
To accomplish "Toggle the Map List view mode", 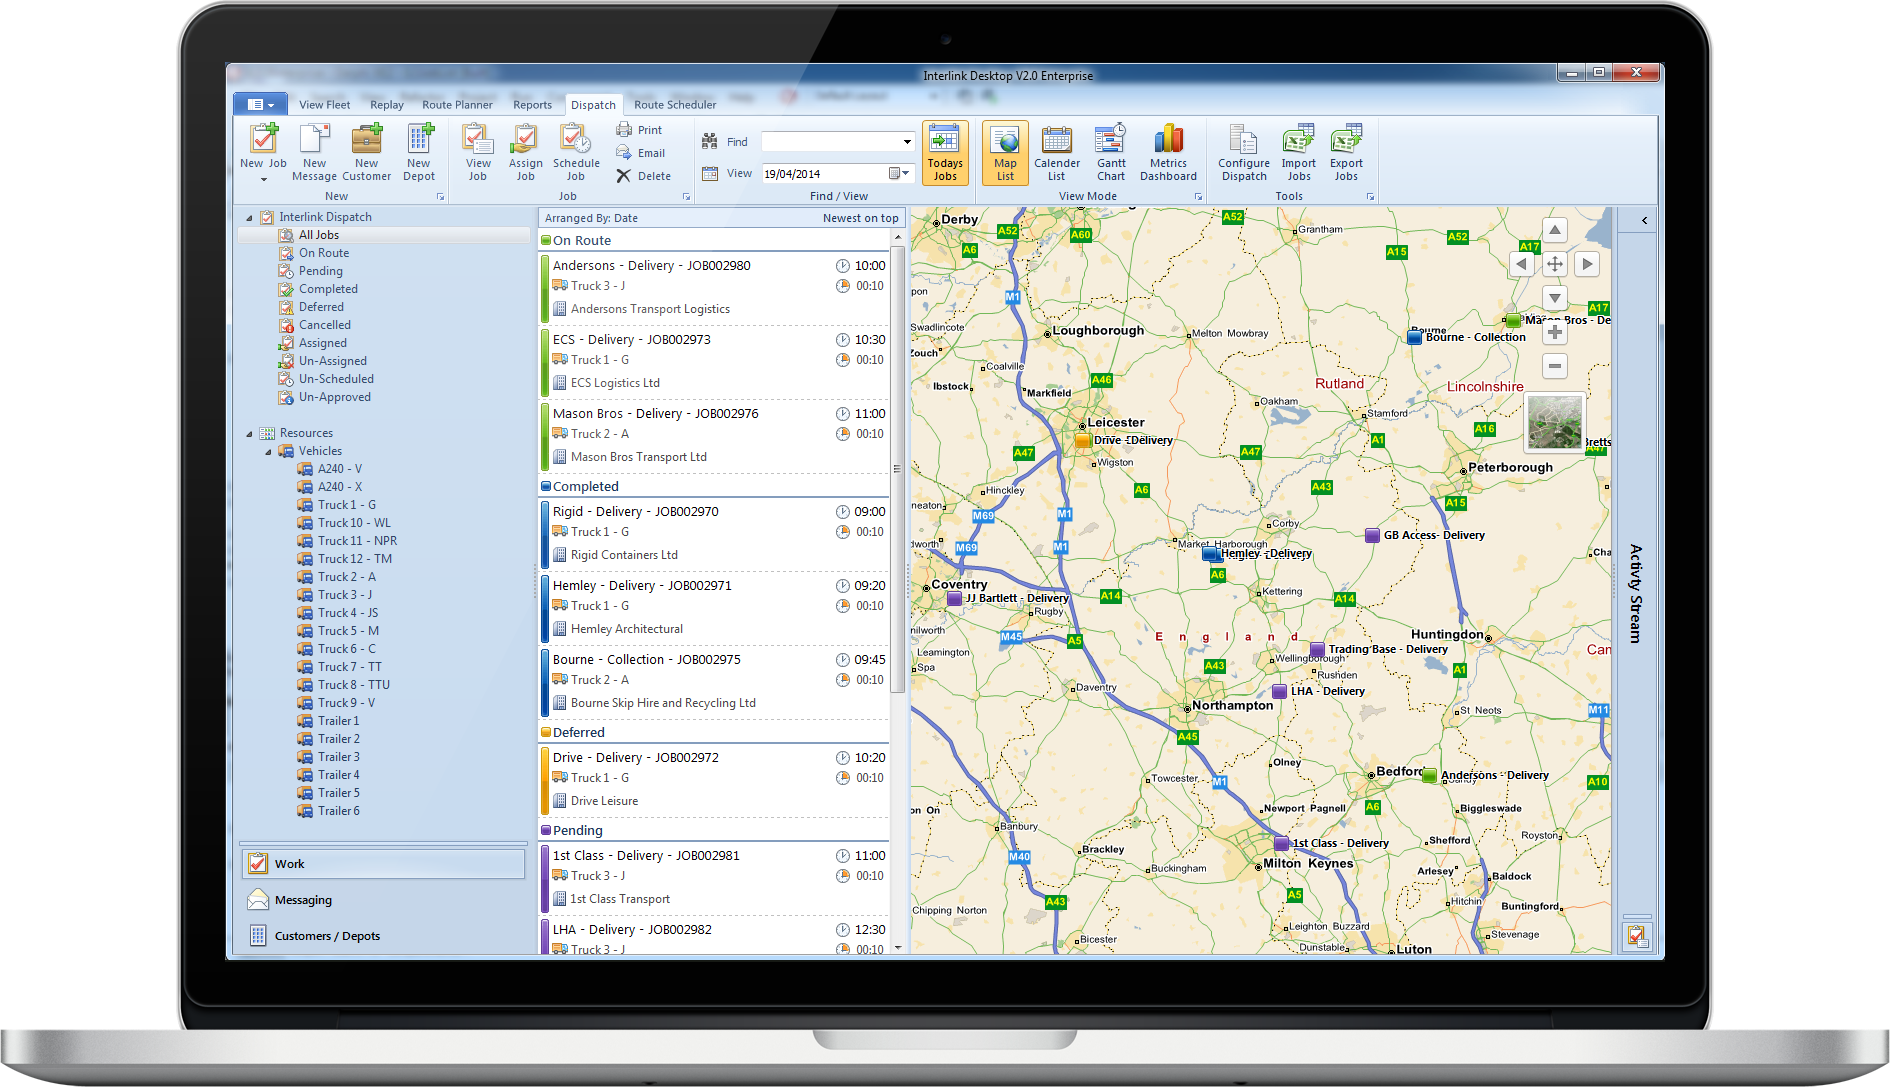I will coord(1005,152).
